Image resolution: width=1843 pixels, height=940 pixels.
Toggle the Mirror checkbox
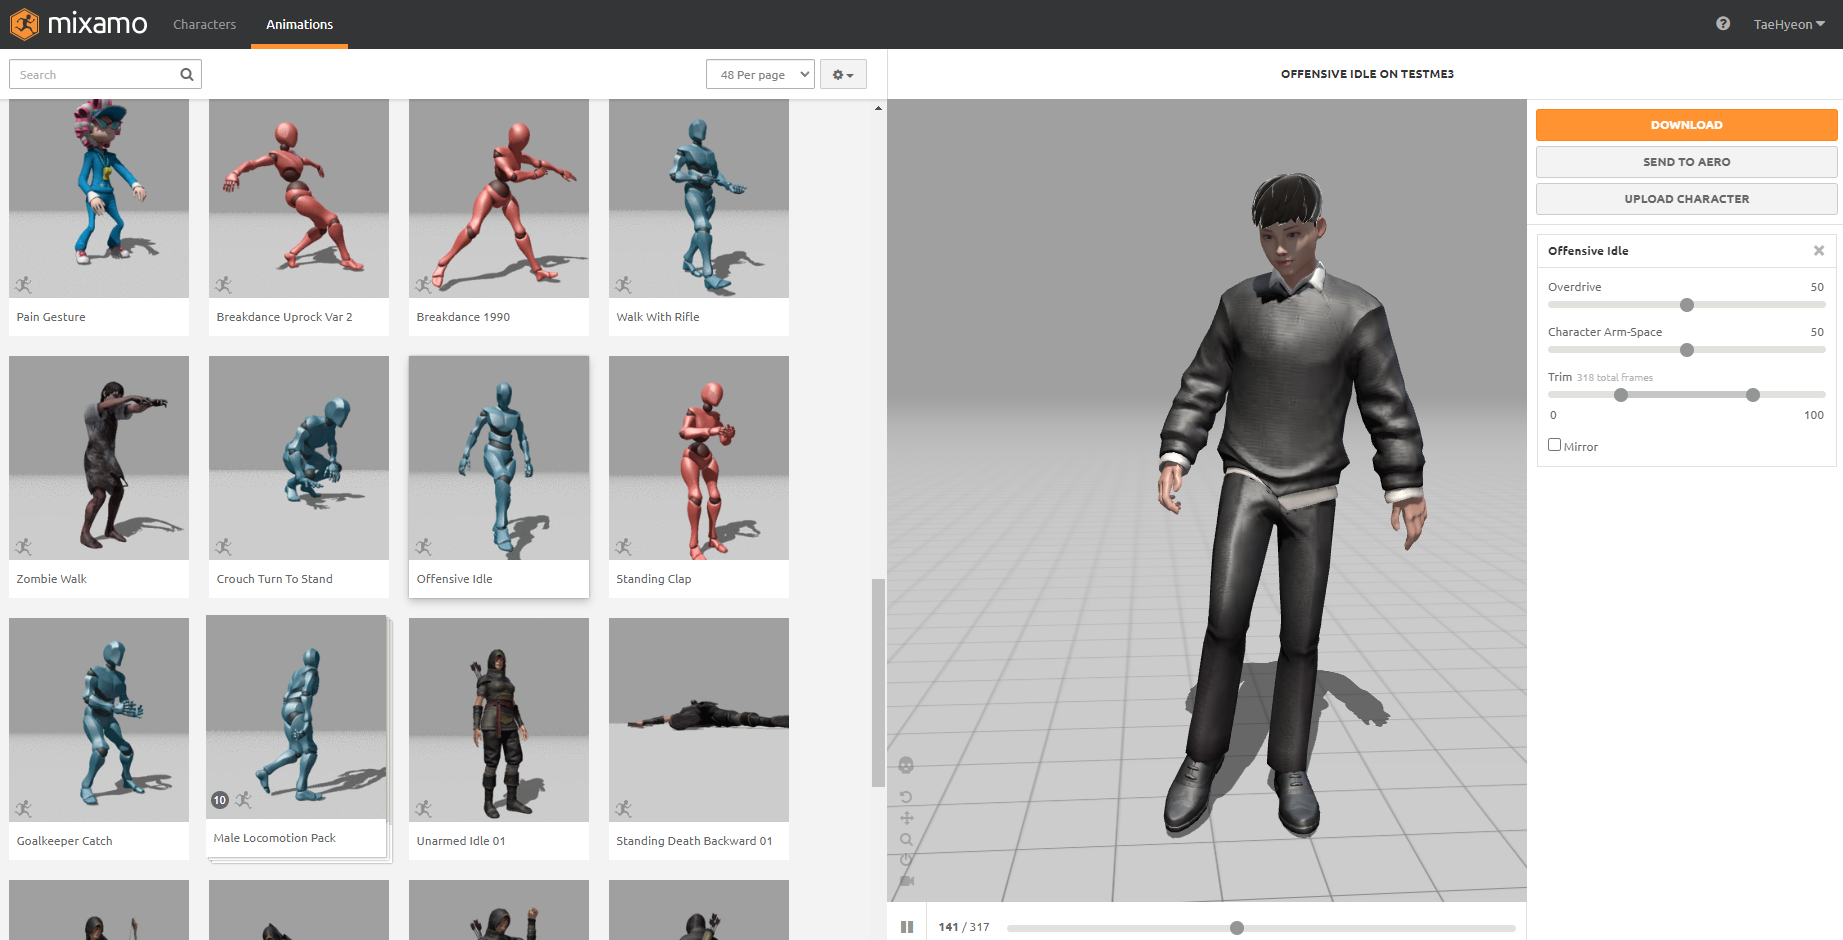[1554, 445]
